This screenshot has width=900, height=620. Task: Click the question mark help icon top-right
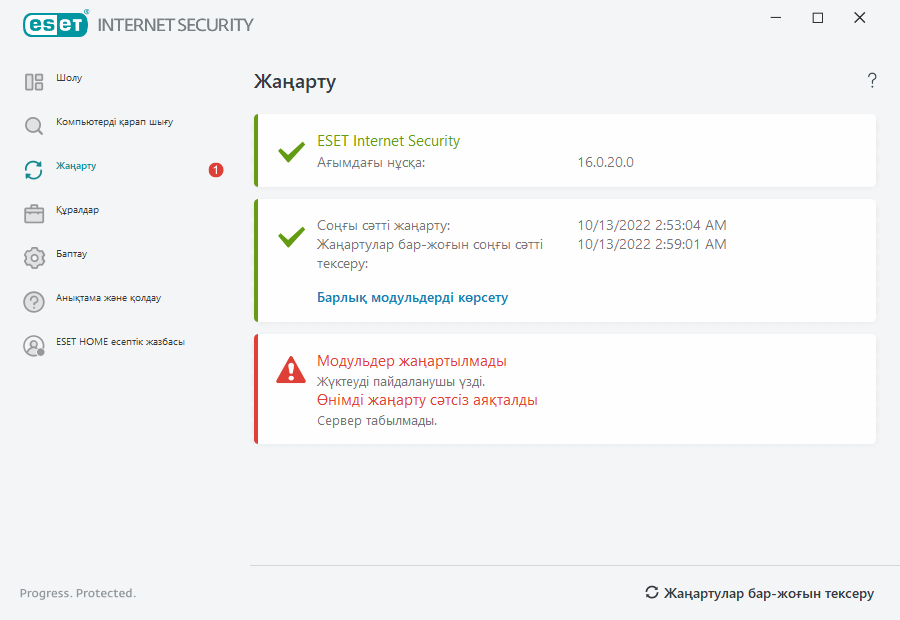coord(872,81)
